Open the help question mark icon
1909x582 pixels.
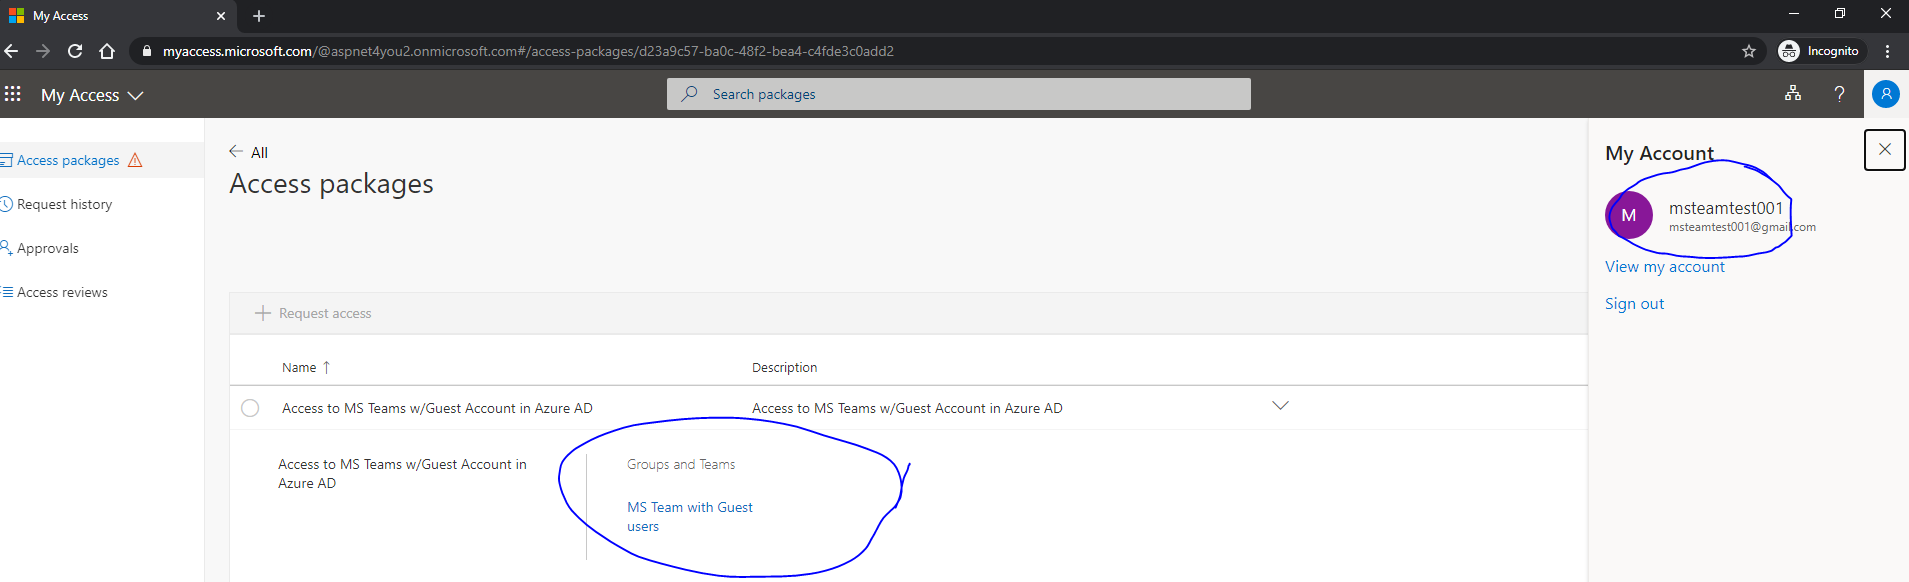tap(1839, 93)
